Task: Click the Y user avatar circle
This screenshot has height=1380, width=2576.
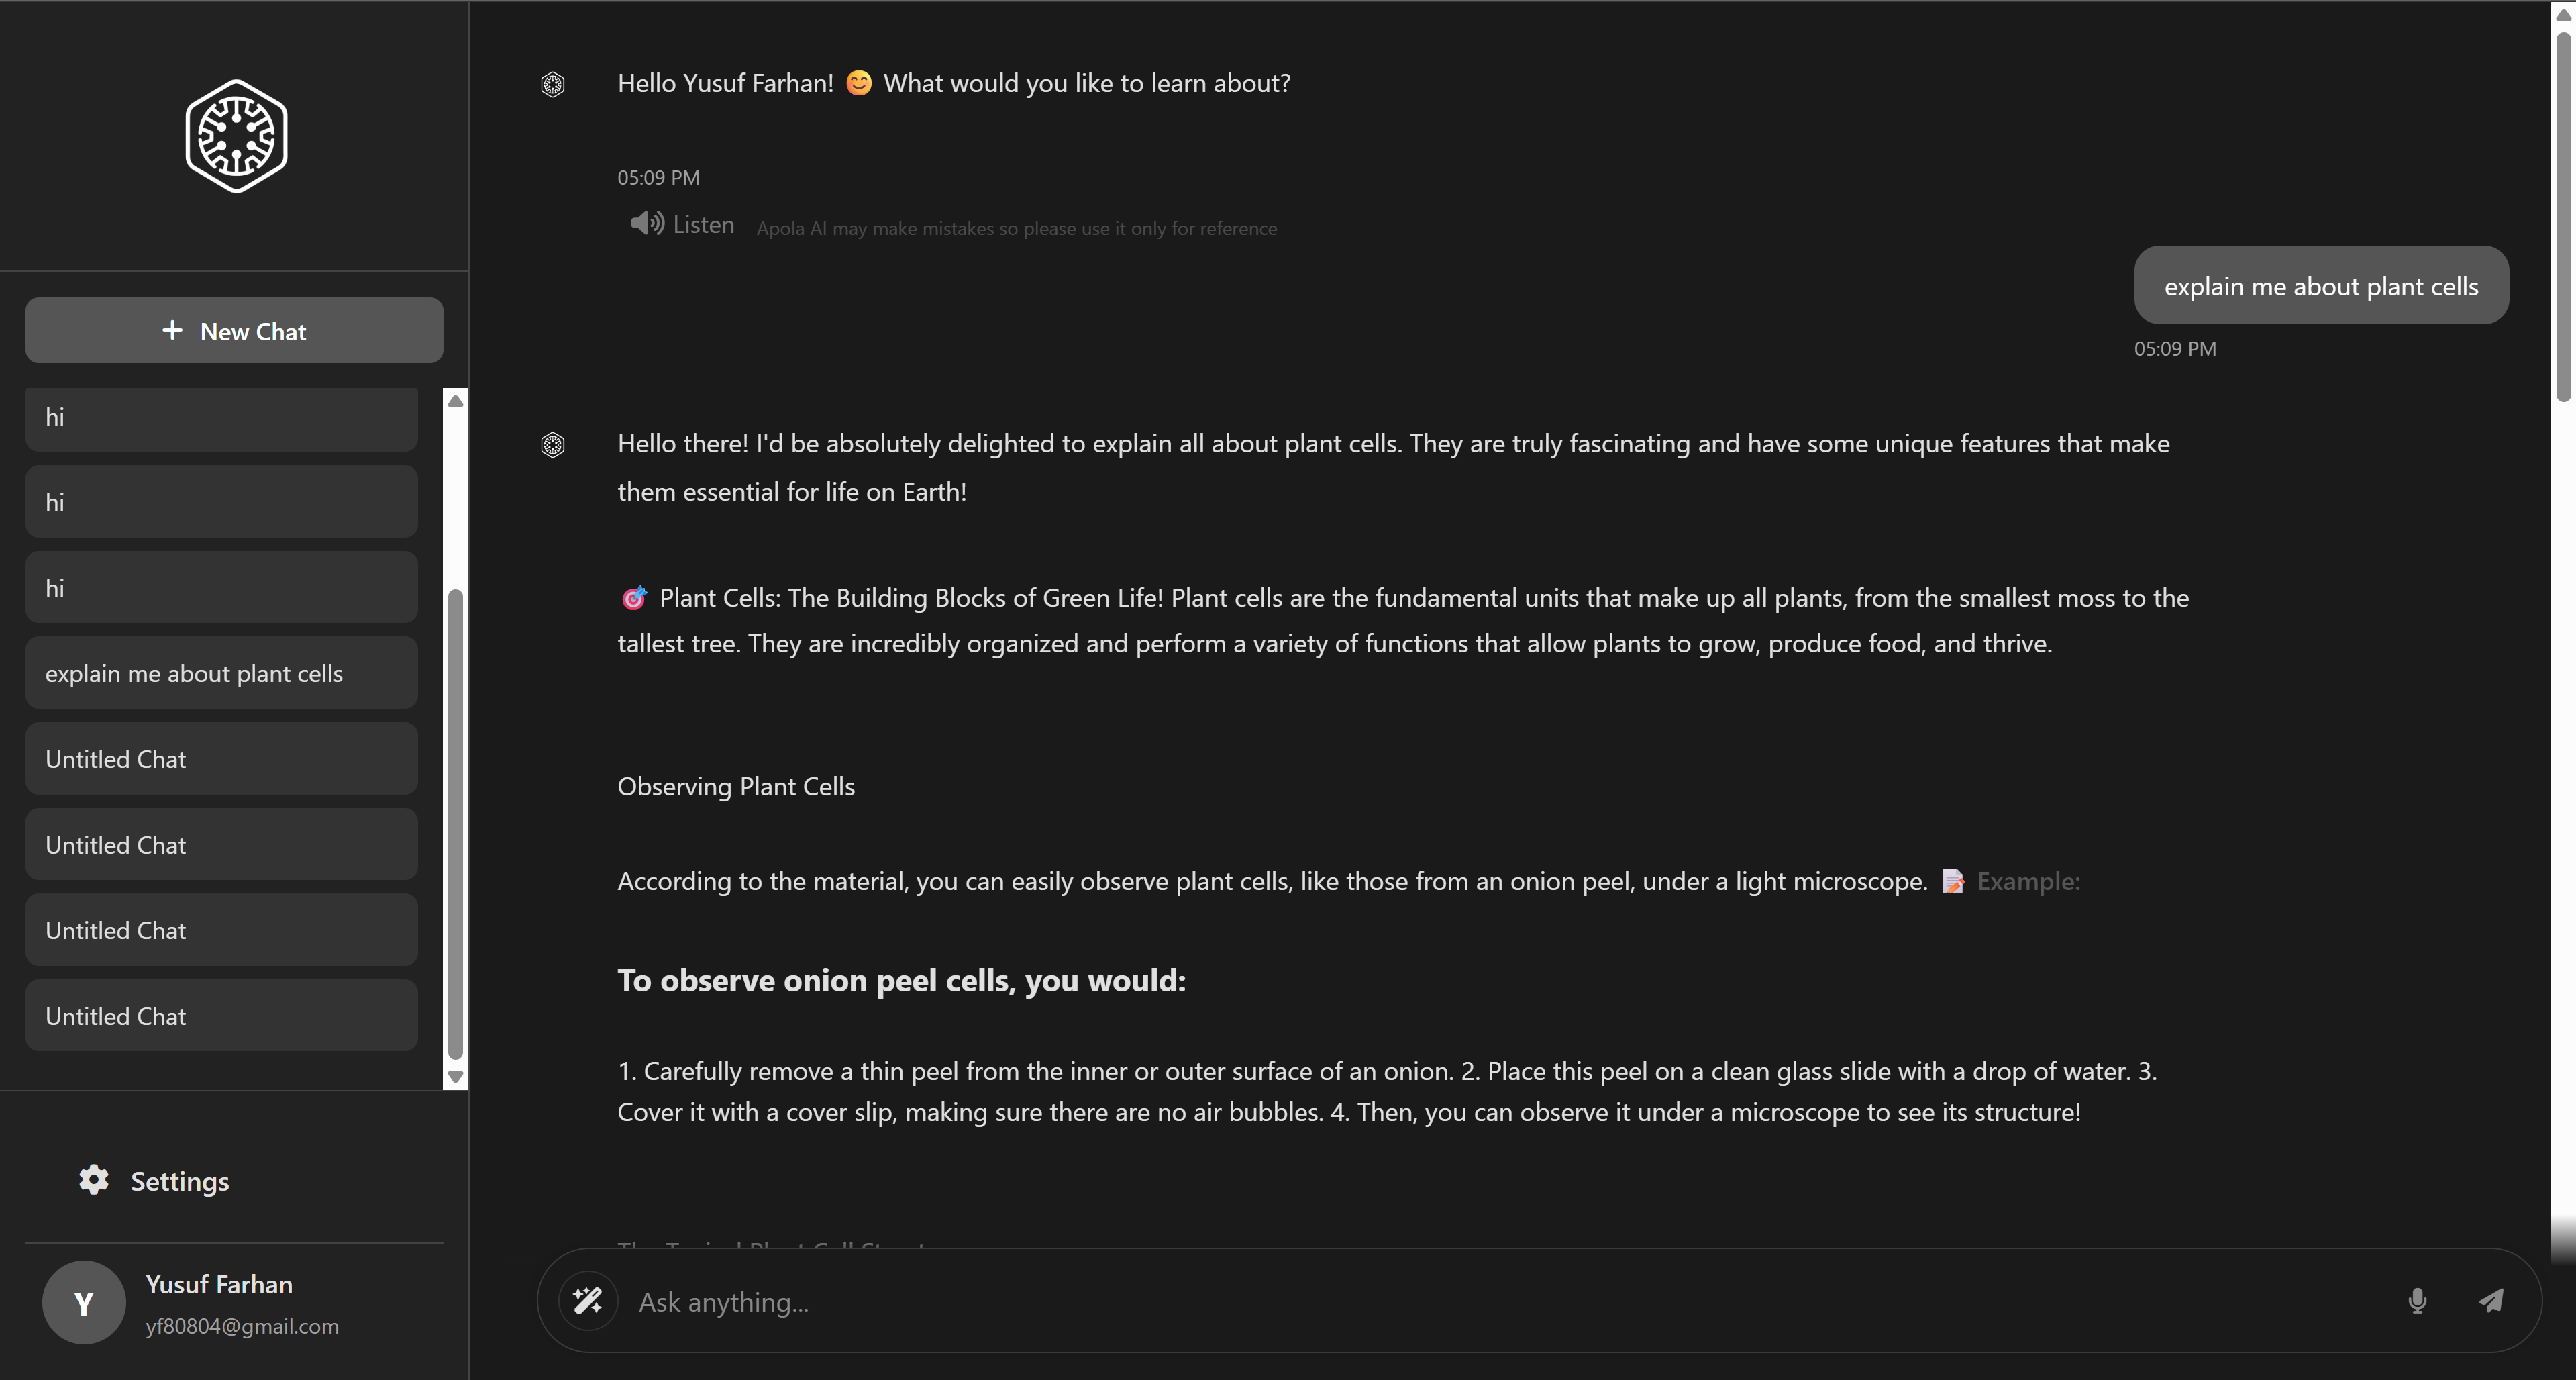Action: click(84, 1302)
